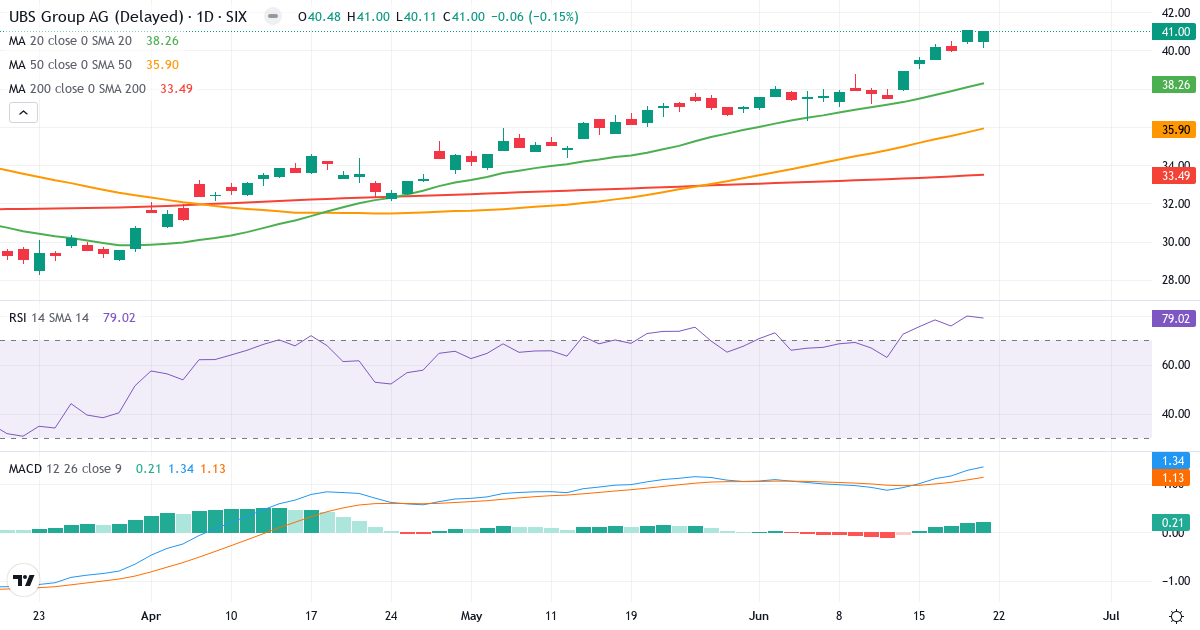Screen dimensions: 1200x630
Task: Select the MA 20 indicator legend
Action: (71, 41)
